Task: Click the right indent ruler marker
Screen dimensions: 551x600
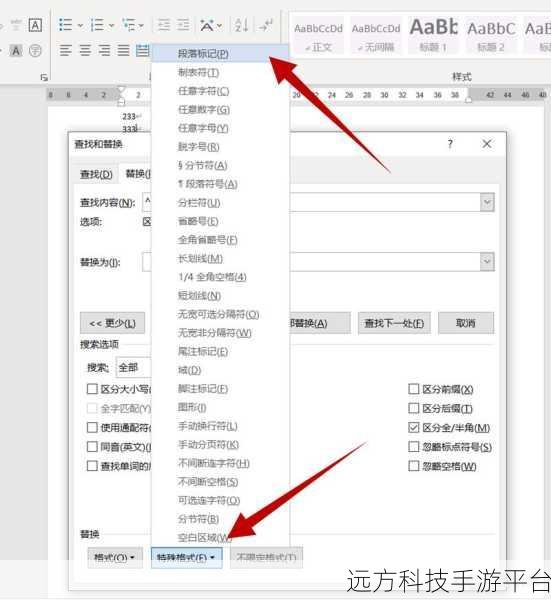Action: pyautogui.click(x=468, y=100)
